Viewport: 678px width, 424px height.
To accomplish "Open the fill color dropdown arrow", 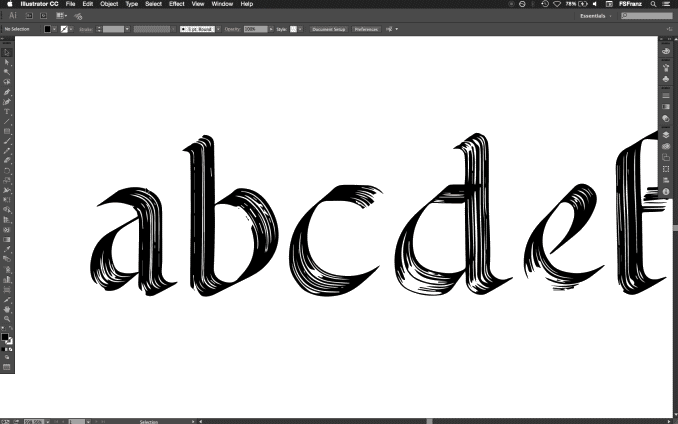I will [x=54, y=29].
